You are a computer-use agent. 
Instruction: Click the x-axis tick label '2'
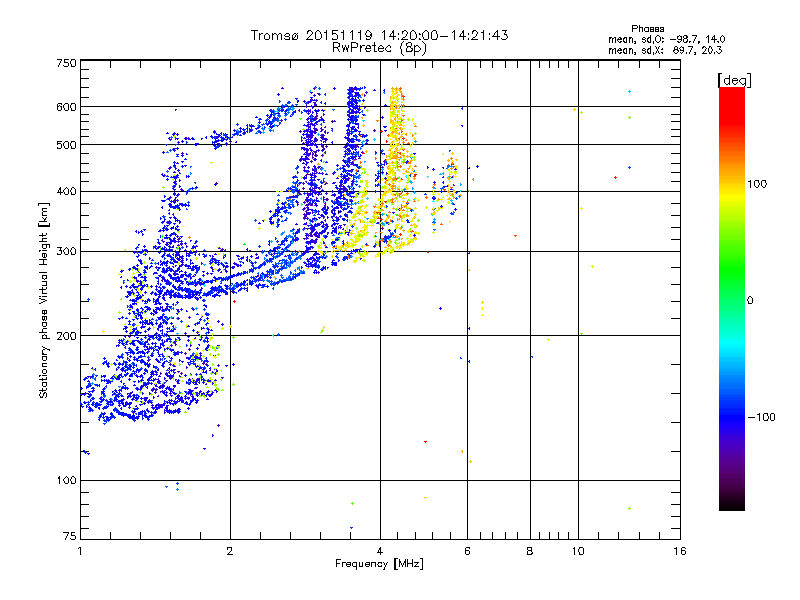tap(230, 551)
